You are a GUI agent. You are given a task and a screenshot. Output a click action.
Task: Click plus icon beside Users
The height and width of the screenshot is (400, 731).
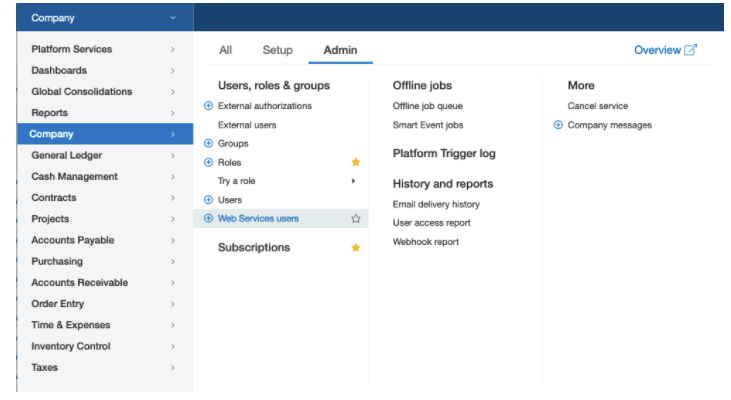click(x=208, y=200)
